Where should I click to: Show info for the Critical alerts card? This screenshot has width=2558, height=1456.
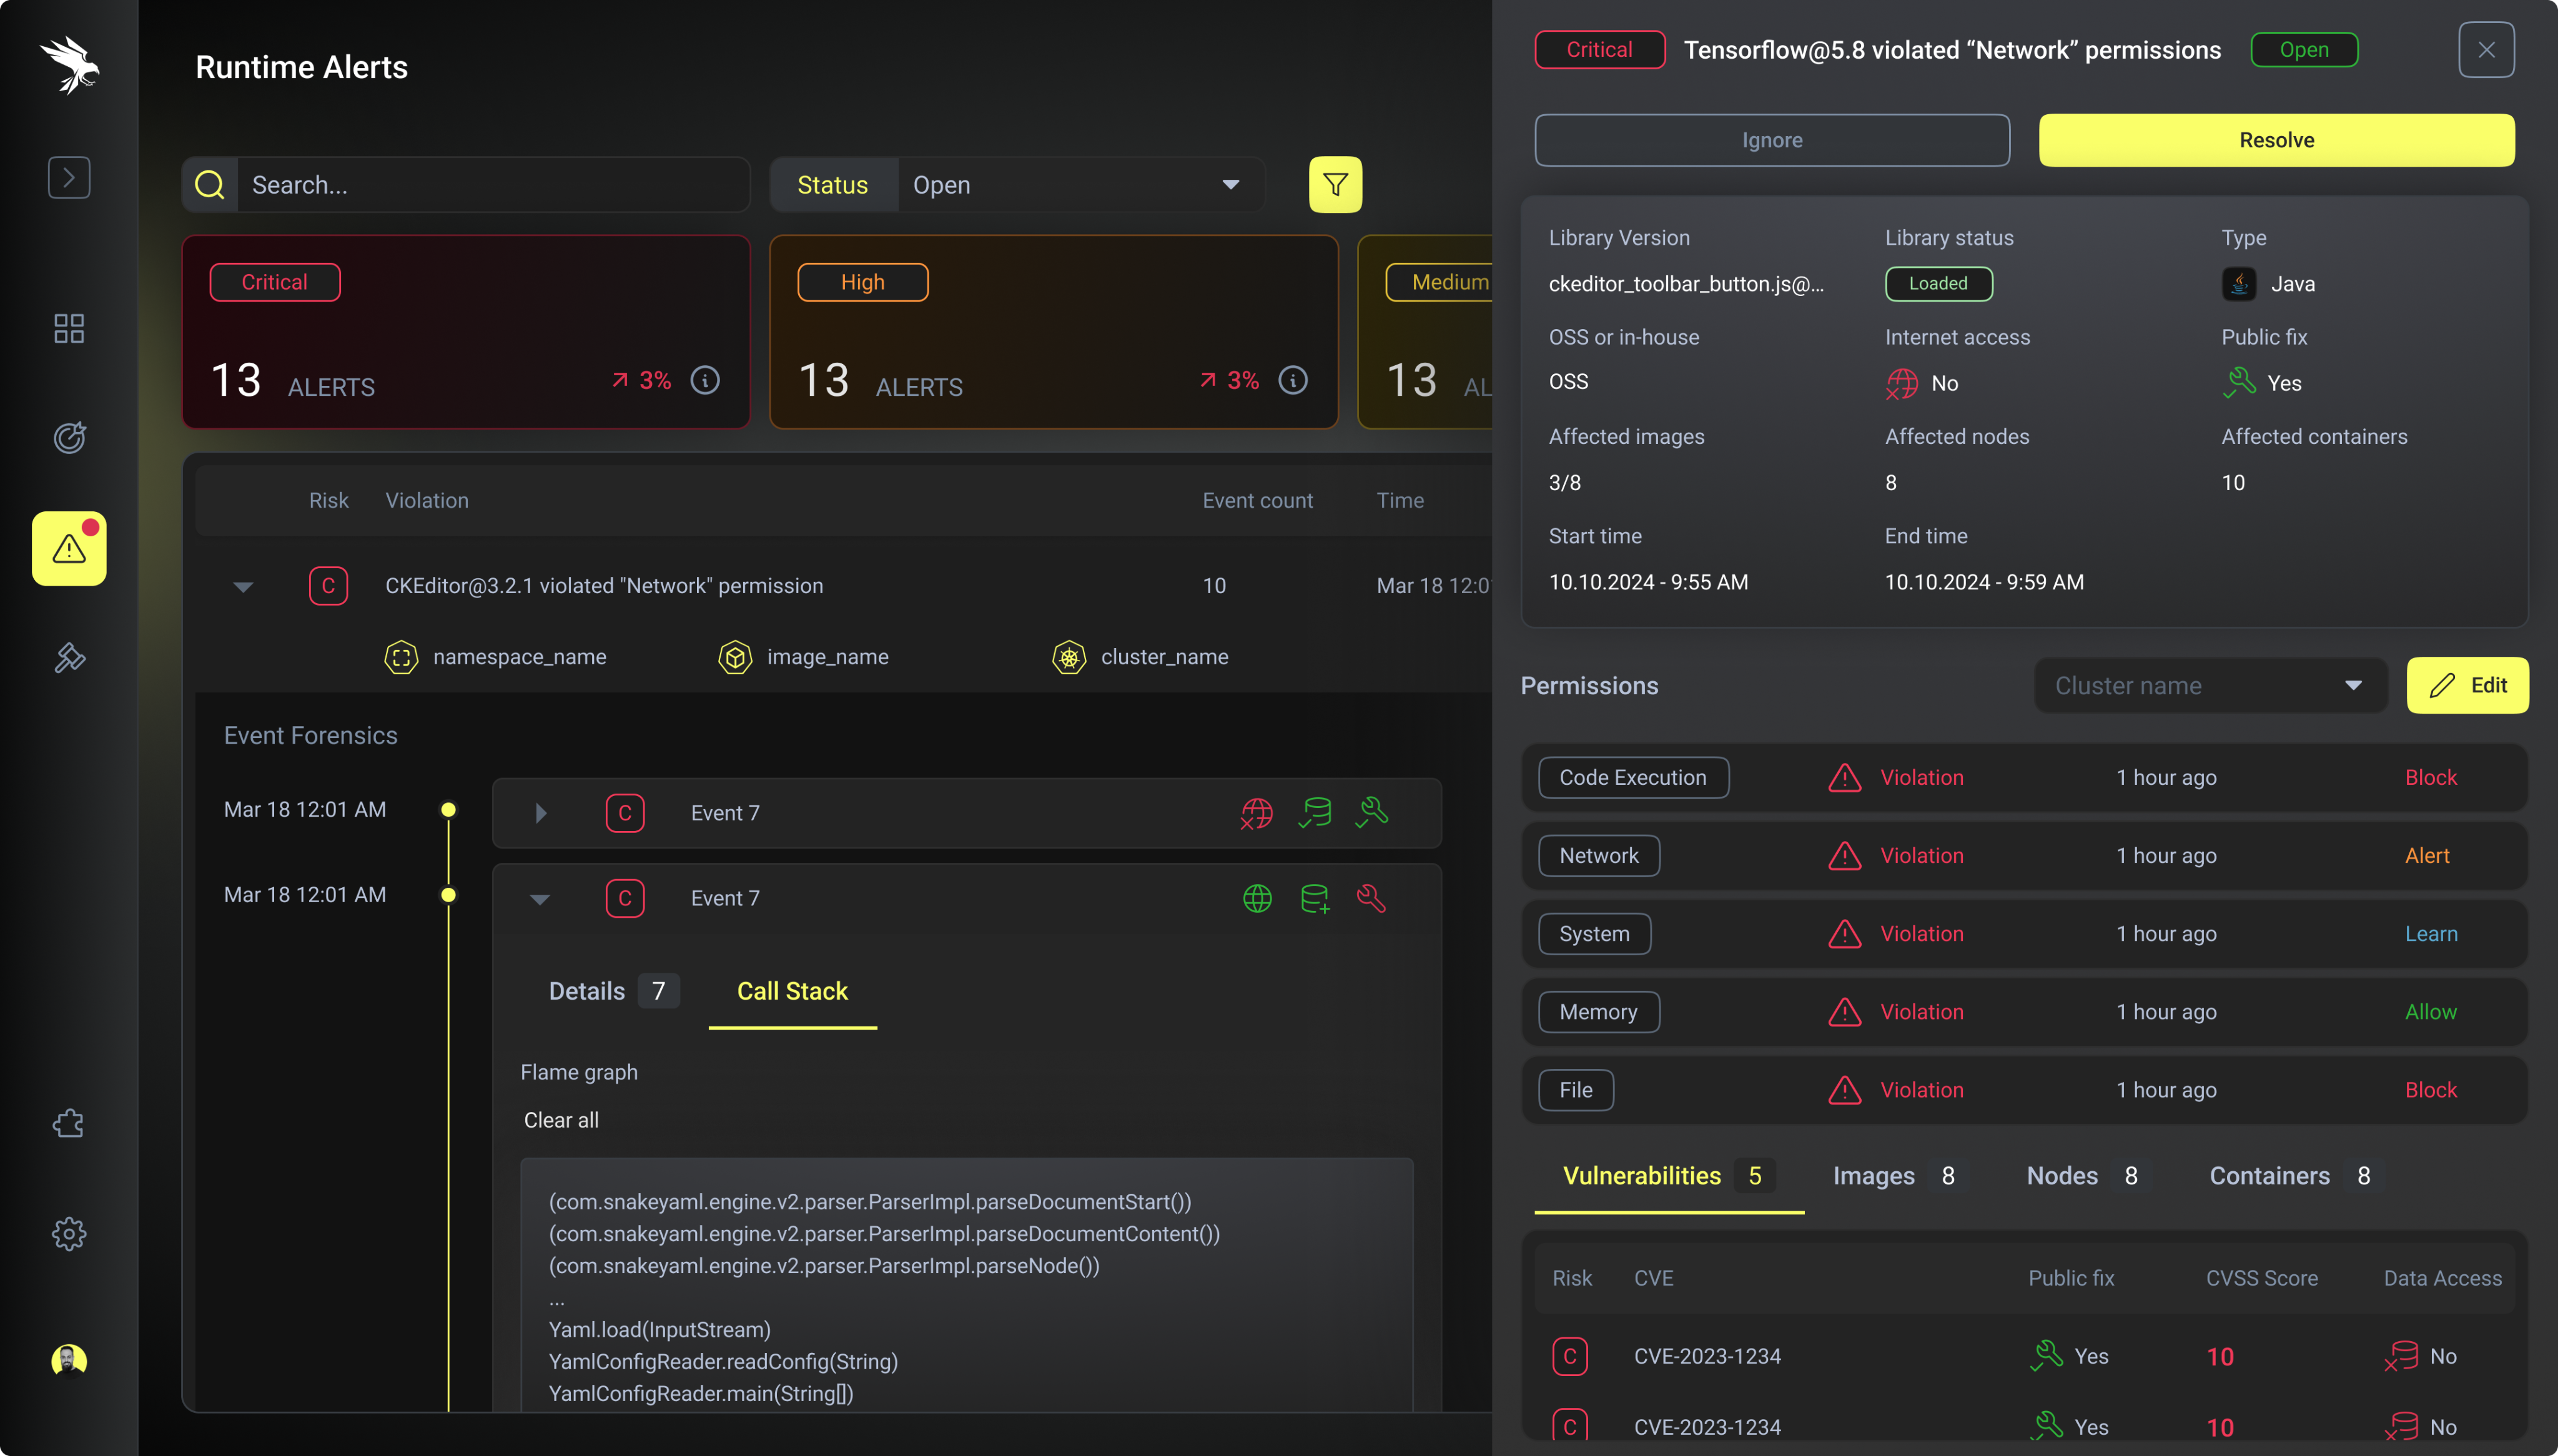pyautogui.click(x=705, y=380)
